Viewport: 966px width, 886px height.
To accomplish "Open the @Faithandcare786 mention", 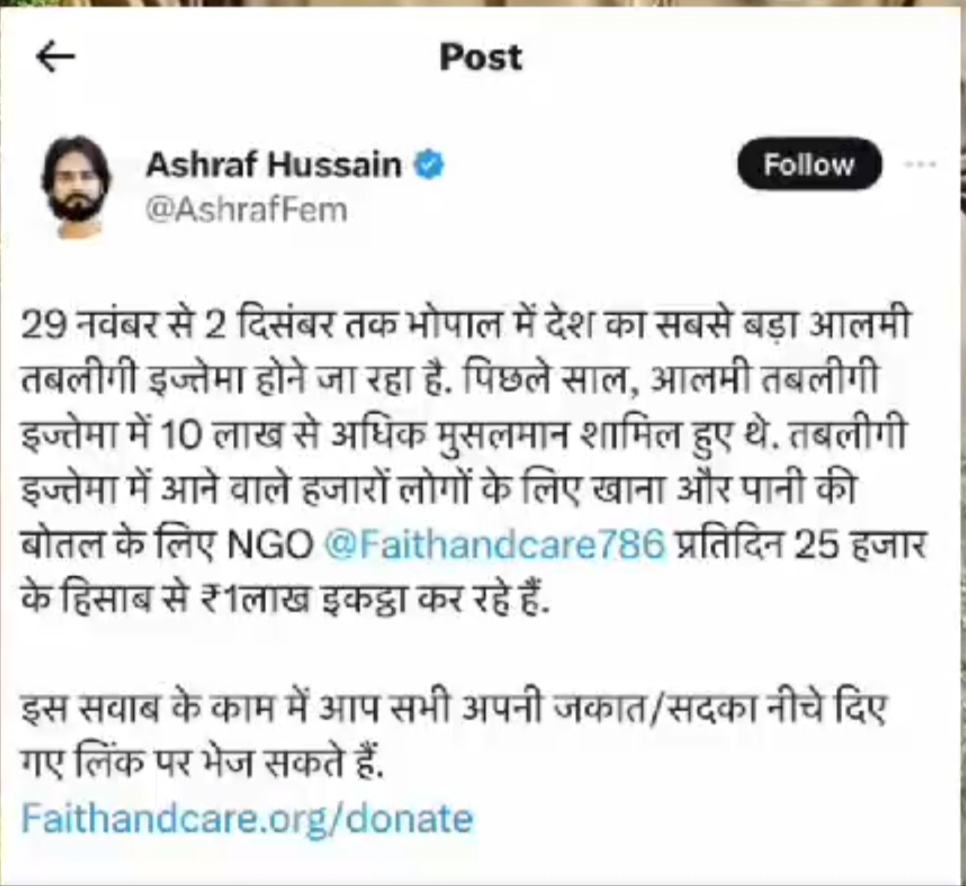I will (x=495, y=544).
